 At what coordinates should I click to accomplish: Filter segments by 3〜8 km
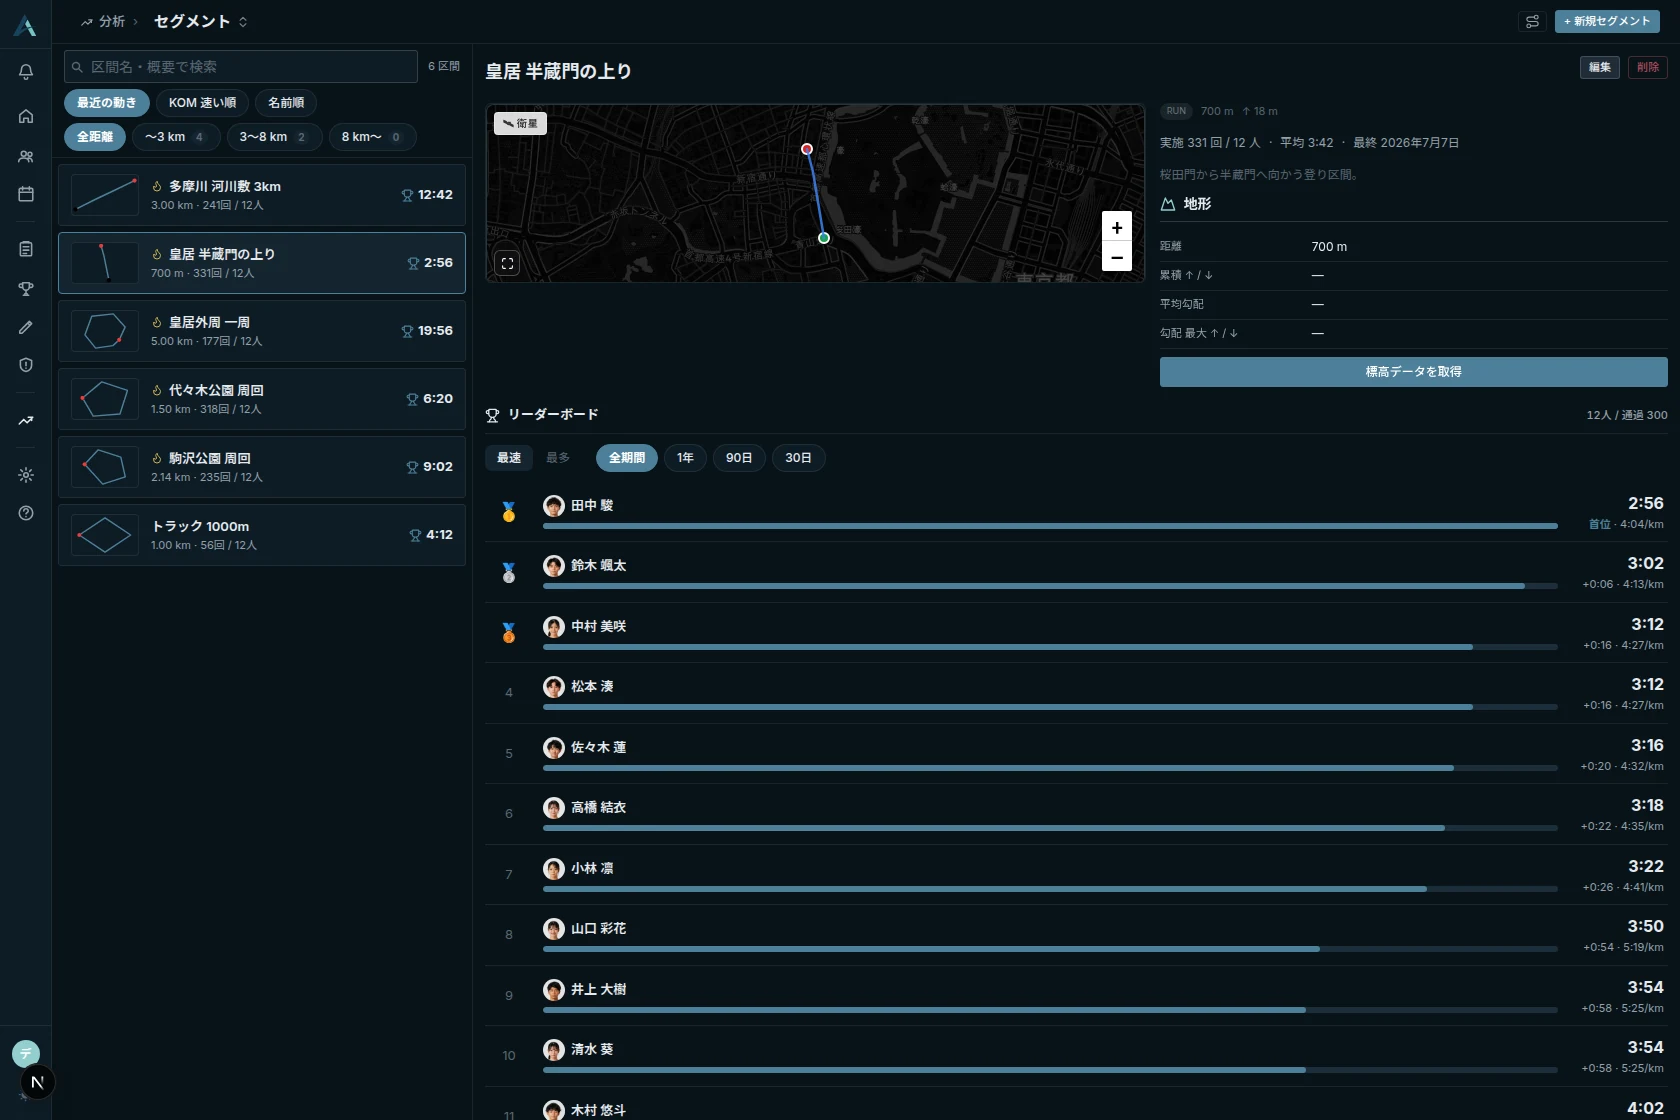274,137
